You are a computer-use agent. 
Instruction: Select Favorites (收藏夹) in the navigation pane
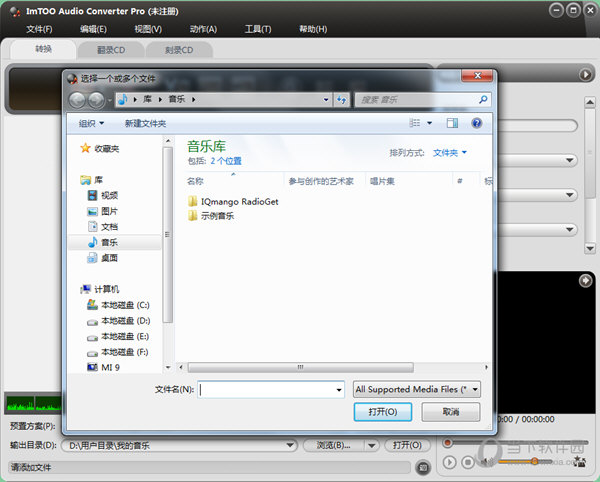[100, 148]
